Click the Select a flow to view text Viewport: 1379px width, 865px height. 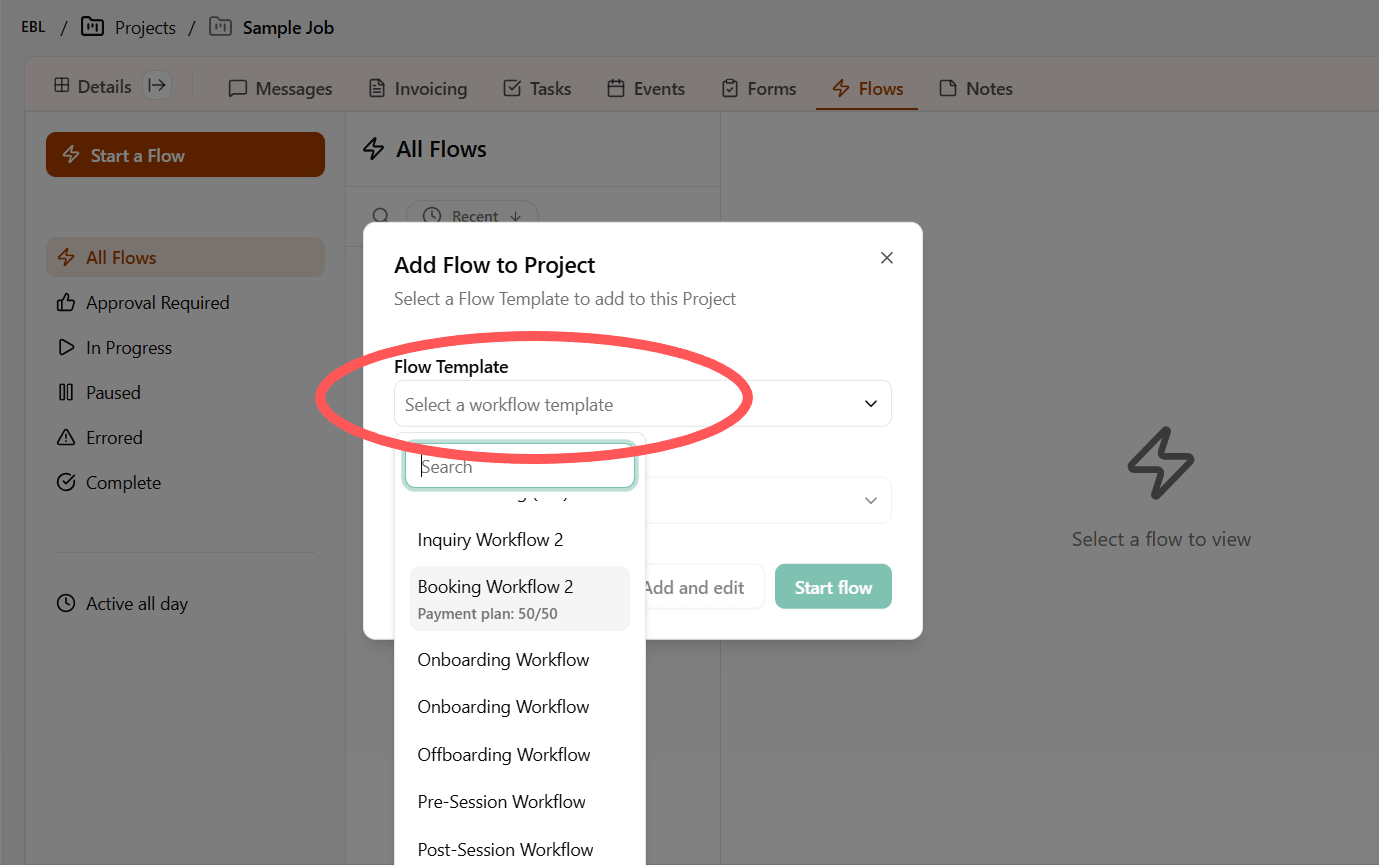[x=1161, y=539]
